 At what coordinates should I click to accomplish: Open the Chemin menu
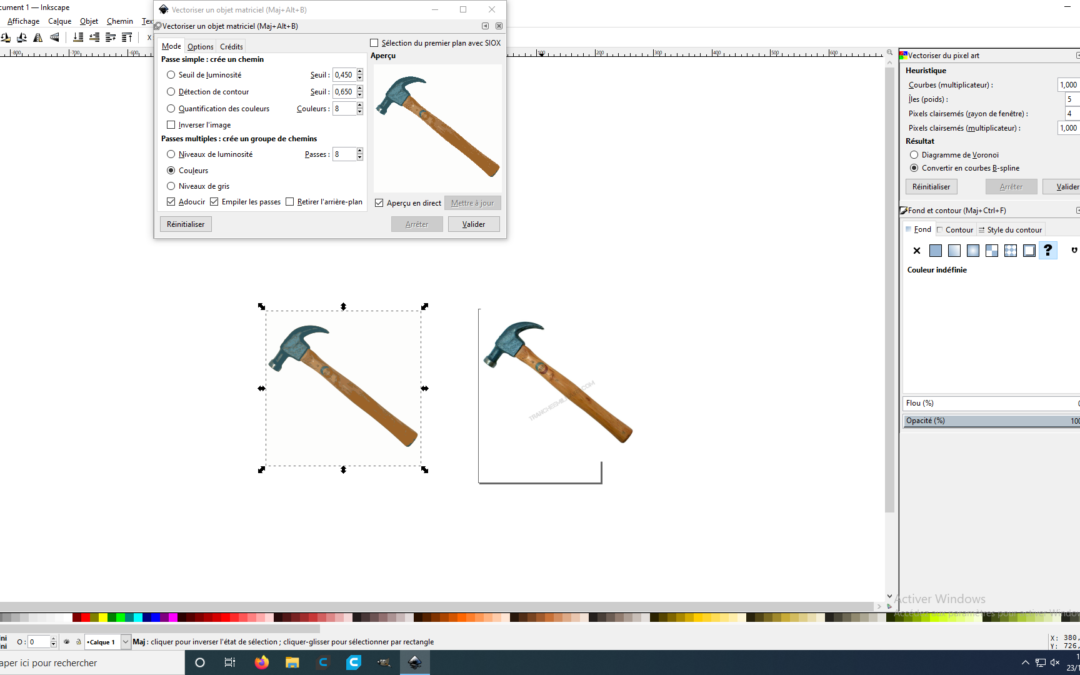coord(120,21)
